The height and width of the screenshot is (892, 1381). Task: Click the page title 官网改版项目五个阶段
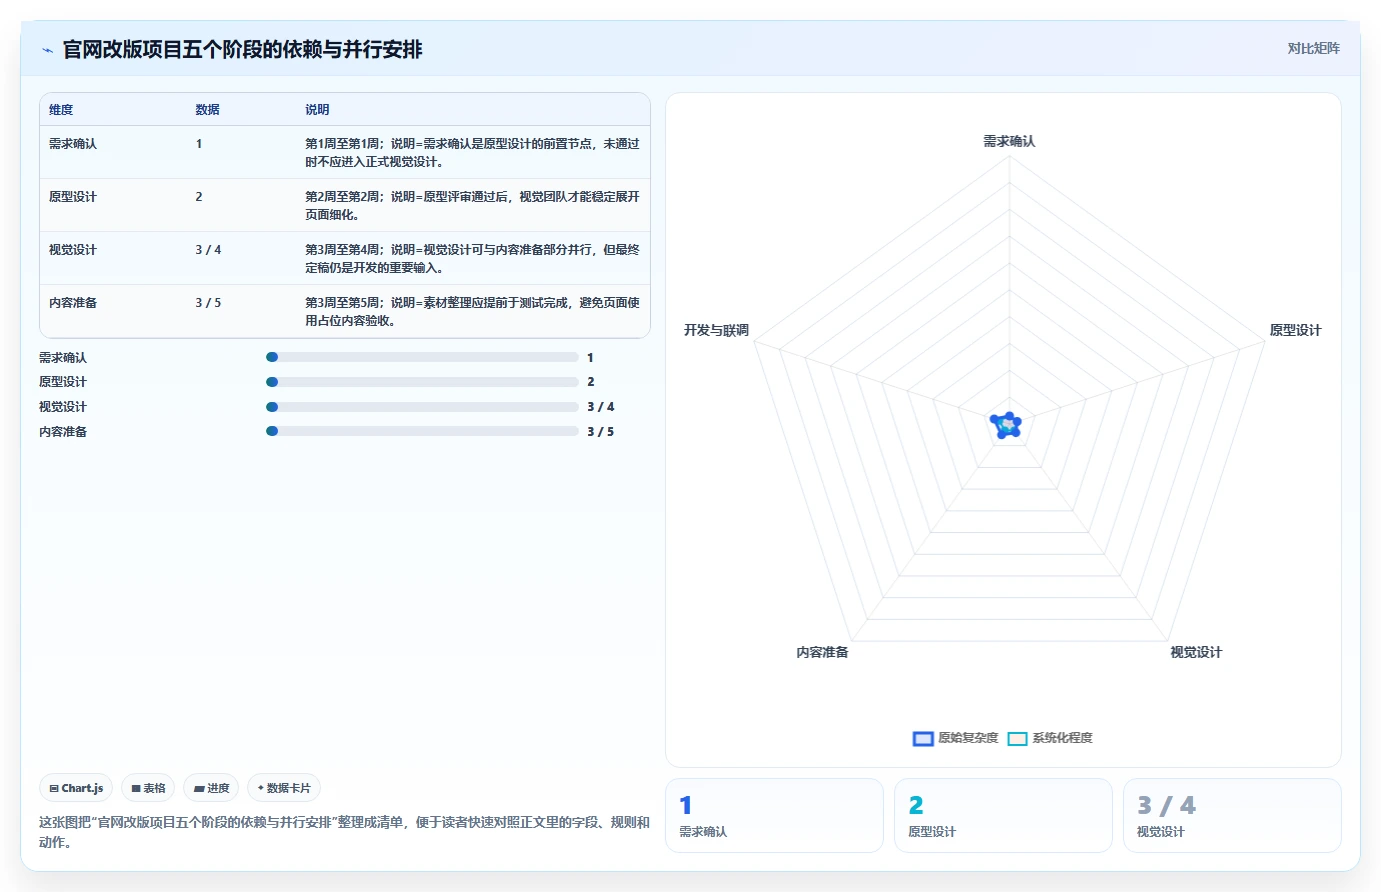(242, 49)
